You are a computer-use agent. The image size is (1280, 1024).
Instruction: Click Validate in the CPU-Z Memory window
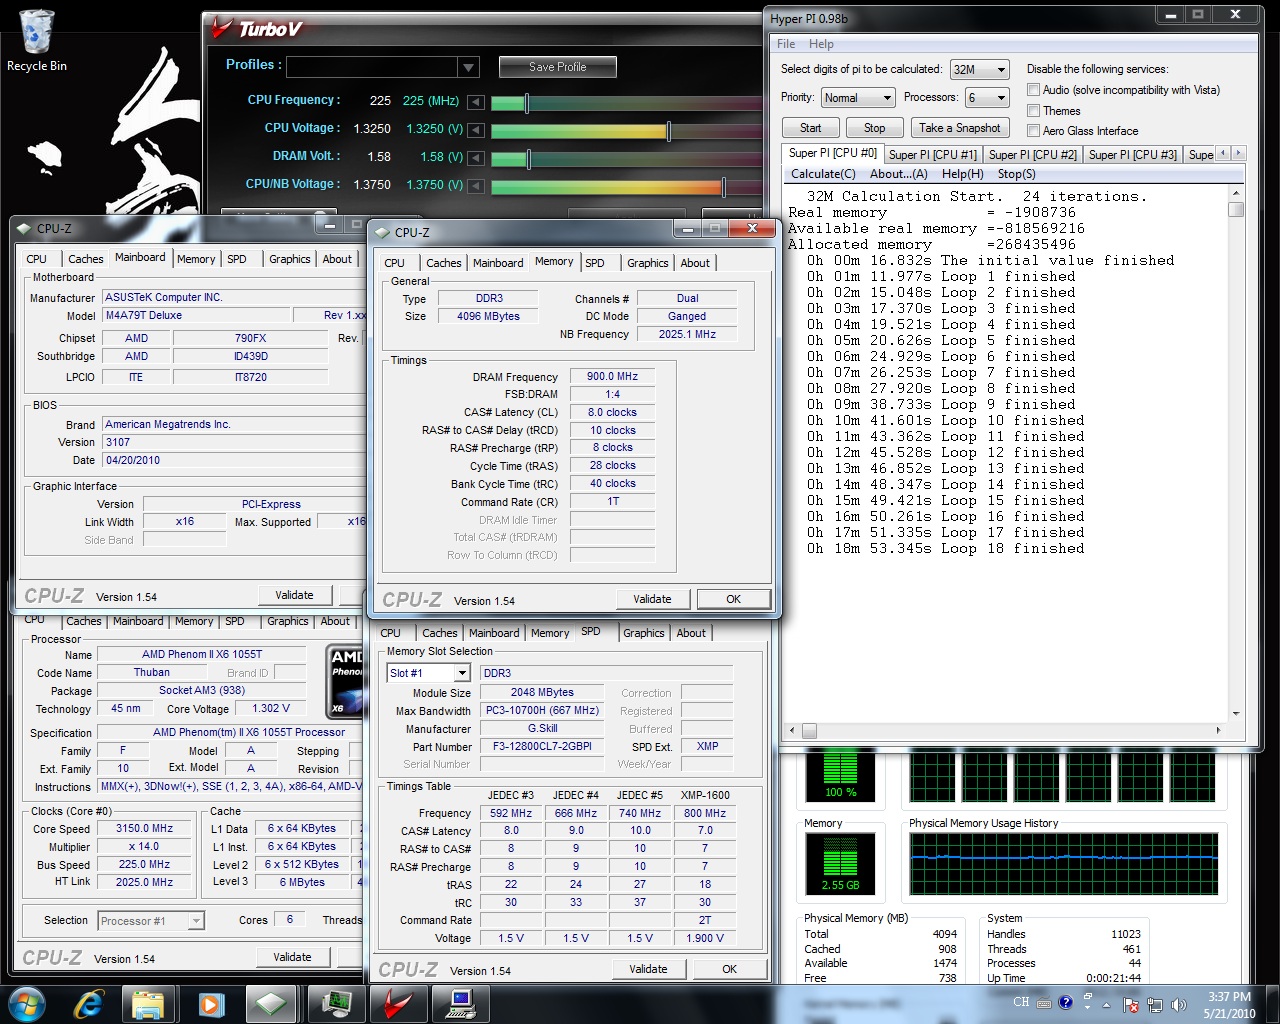click(652, 599)
